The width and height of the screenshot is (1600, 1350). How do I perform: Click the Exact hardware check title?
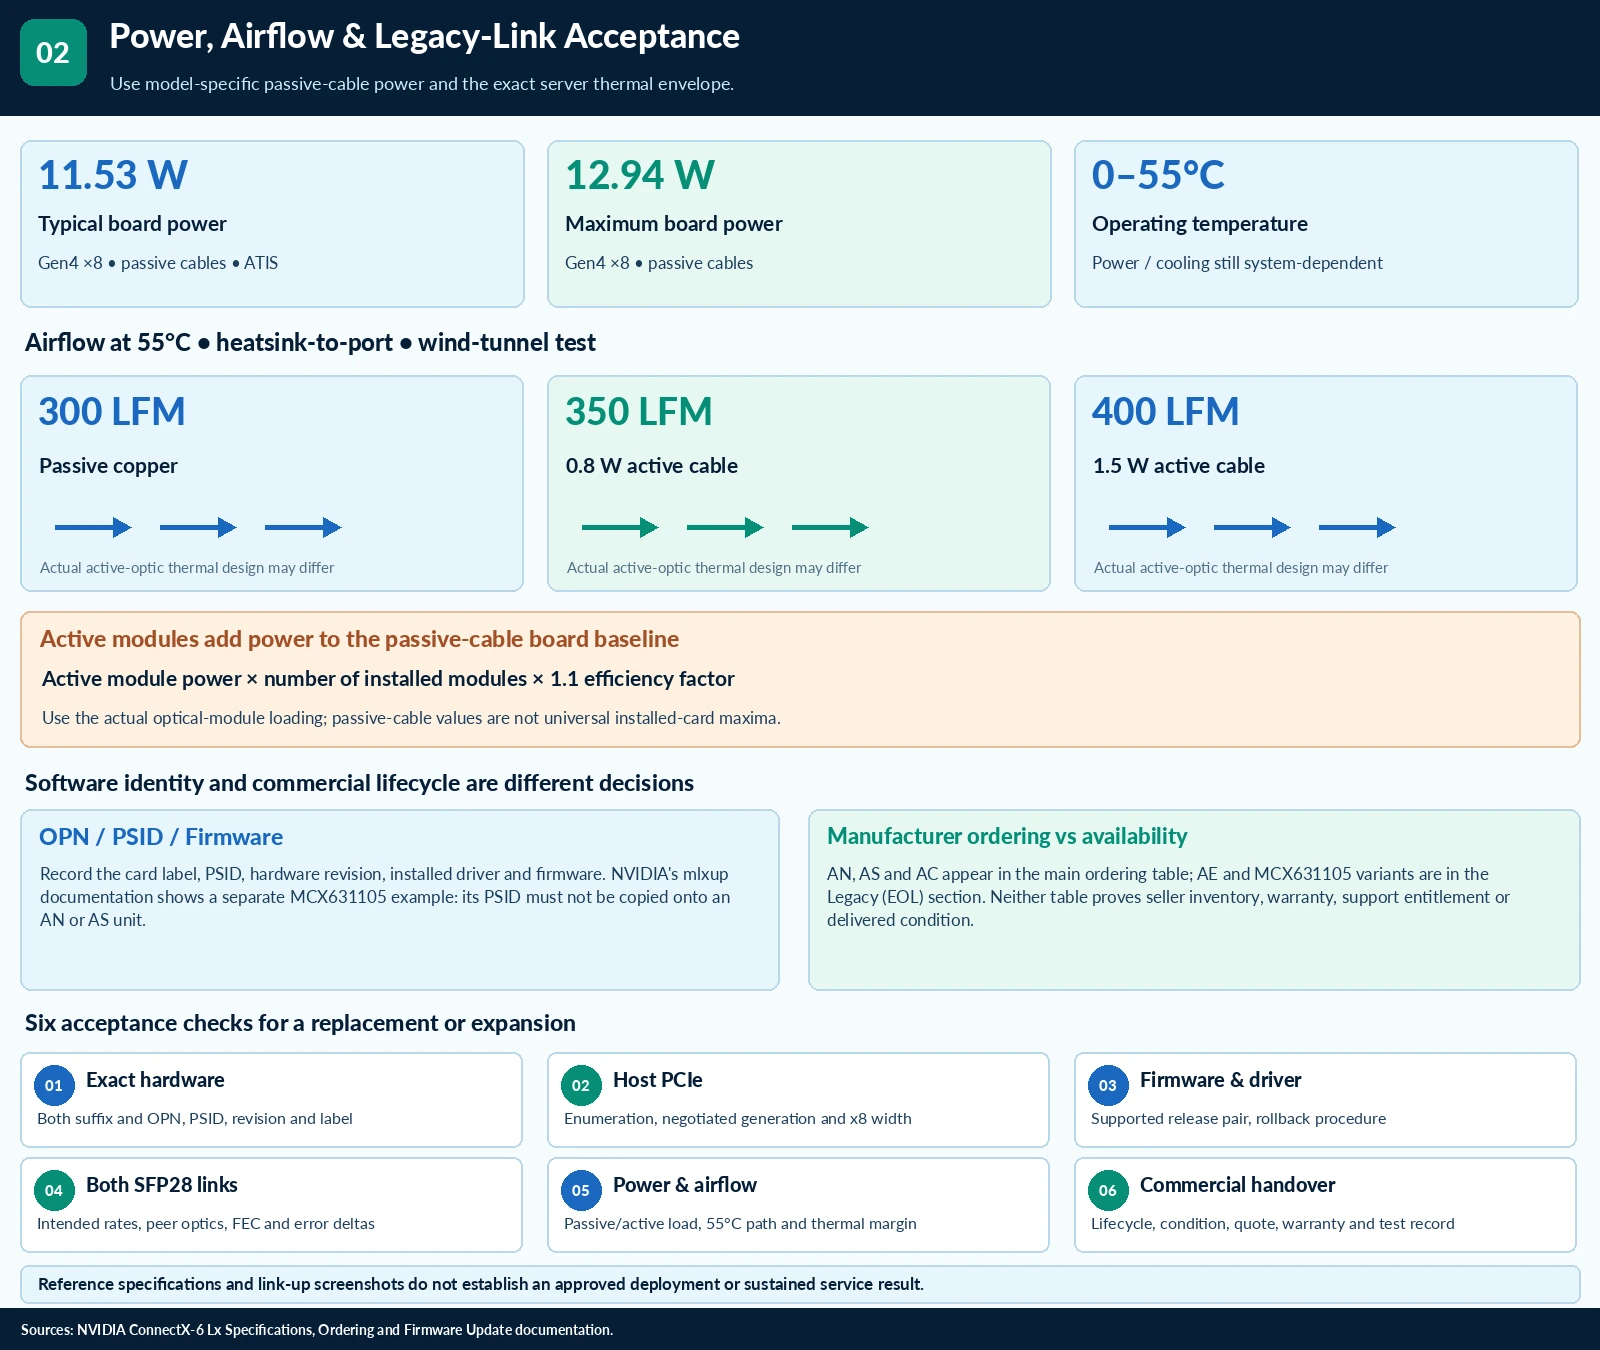point(155,1080)
